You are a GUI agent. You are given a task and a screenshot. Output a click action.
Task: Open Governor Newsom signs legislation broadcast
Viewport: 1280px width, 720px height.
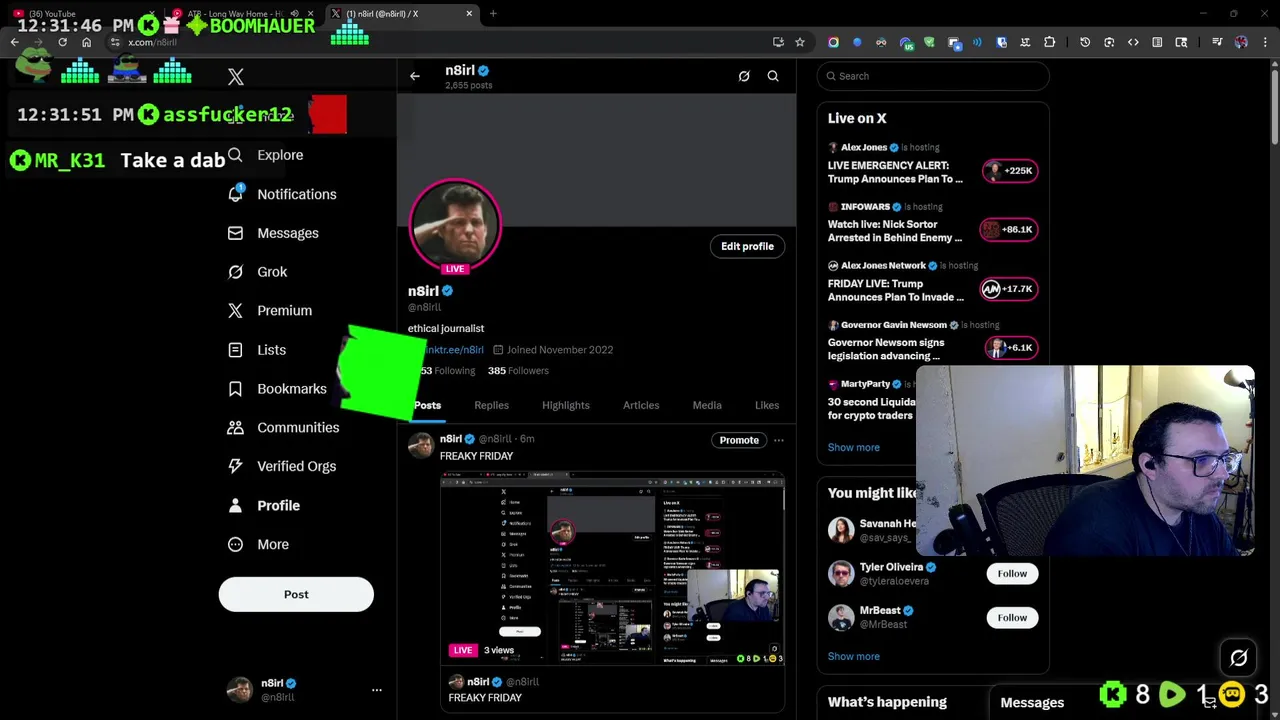click(x=886, y=349)
